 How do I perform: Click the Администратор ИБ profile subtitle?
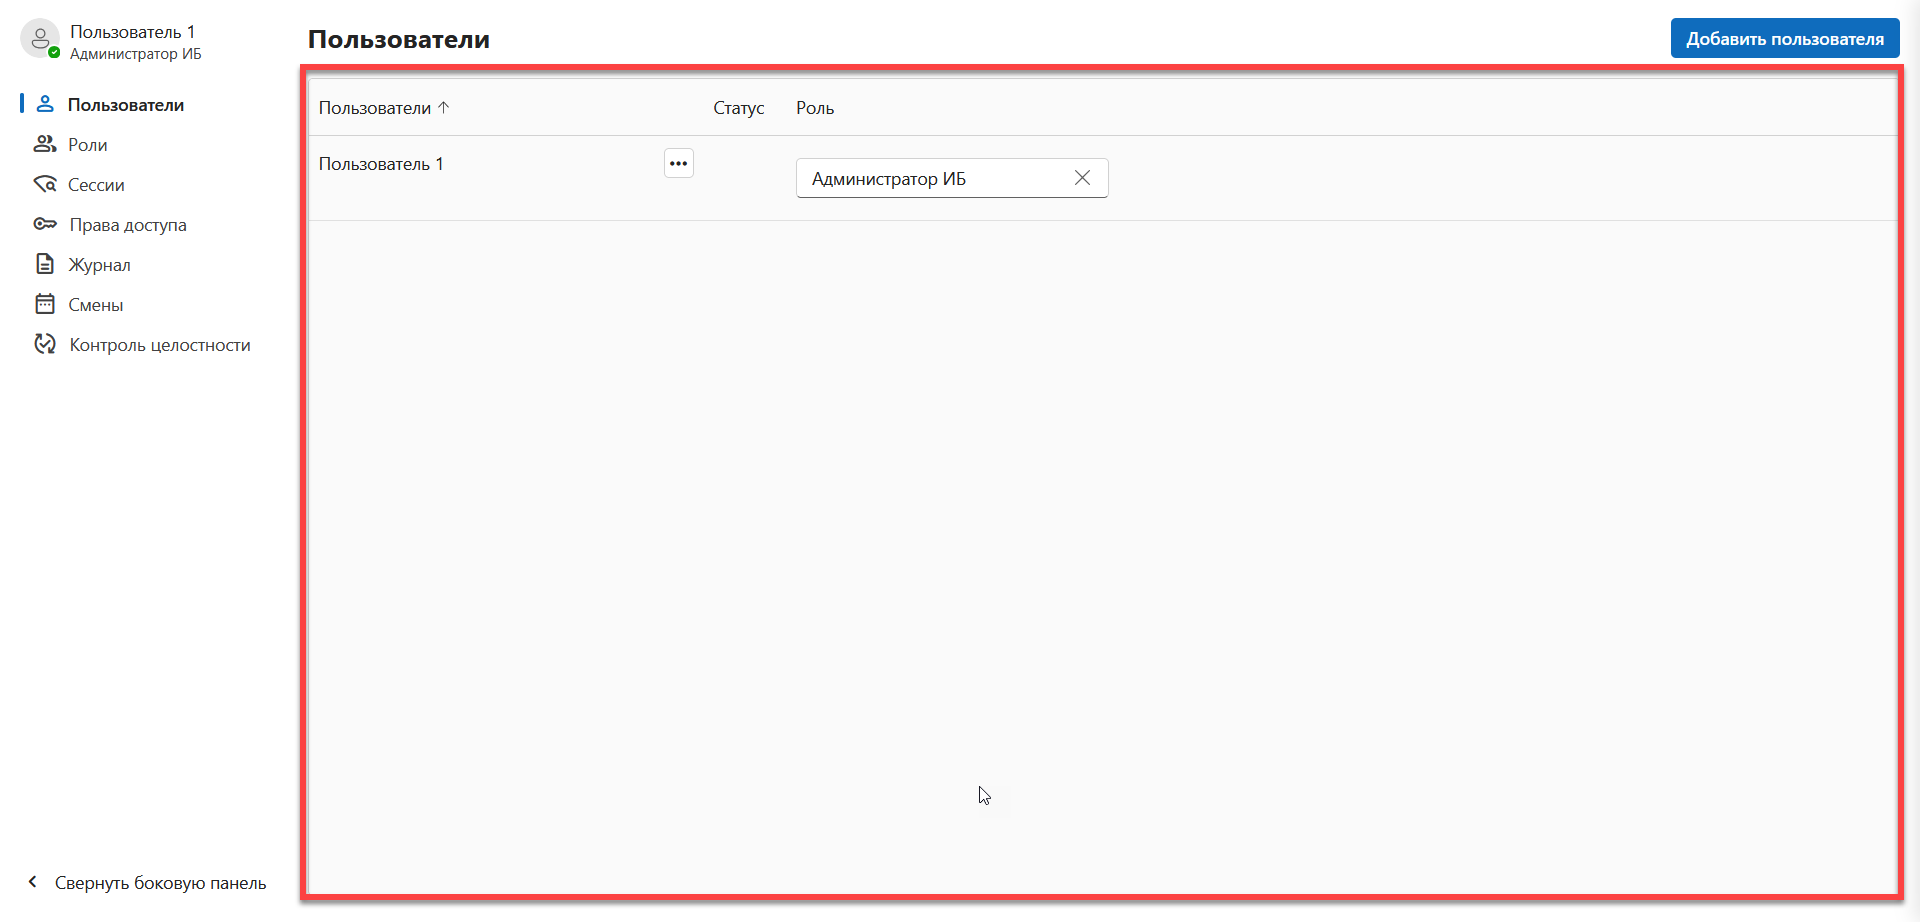(x=136, y=54)
